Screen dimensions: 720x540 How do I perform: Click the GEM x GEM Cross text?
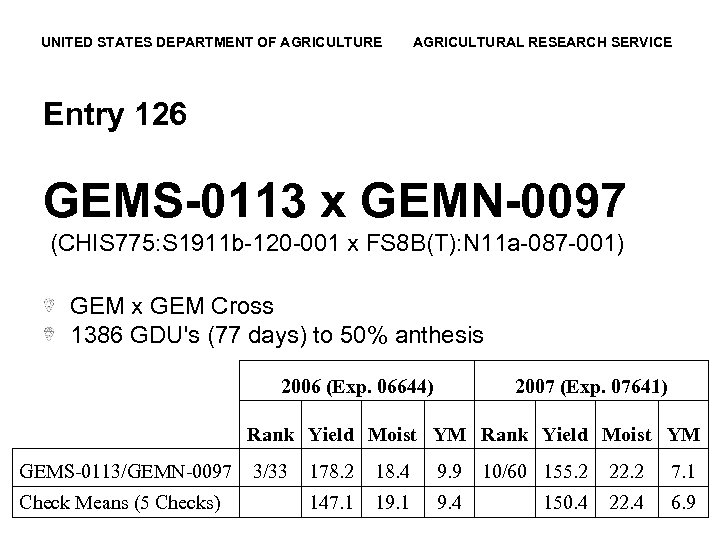point(171,305)
